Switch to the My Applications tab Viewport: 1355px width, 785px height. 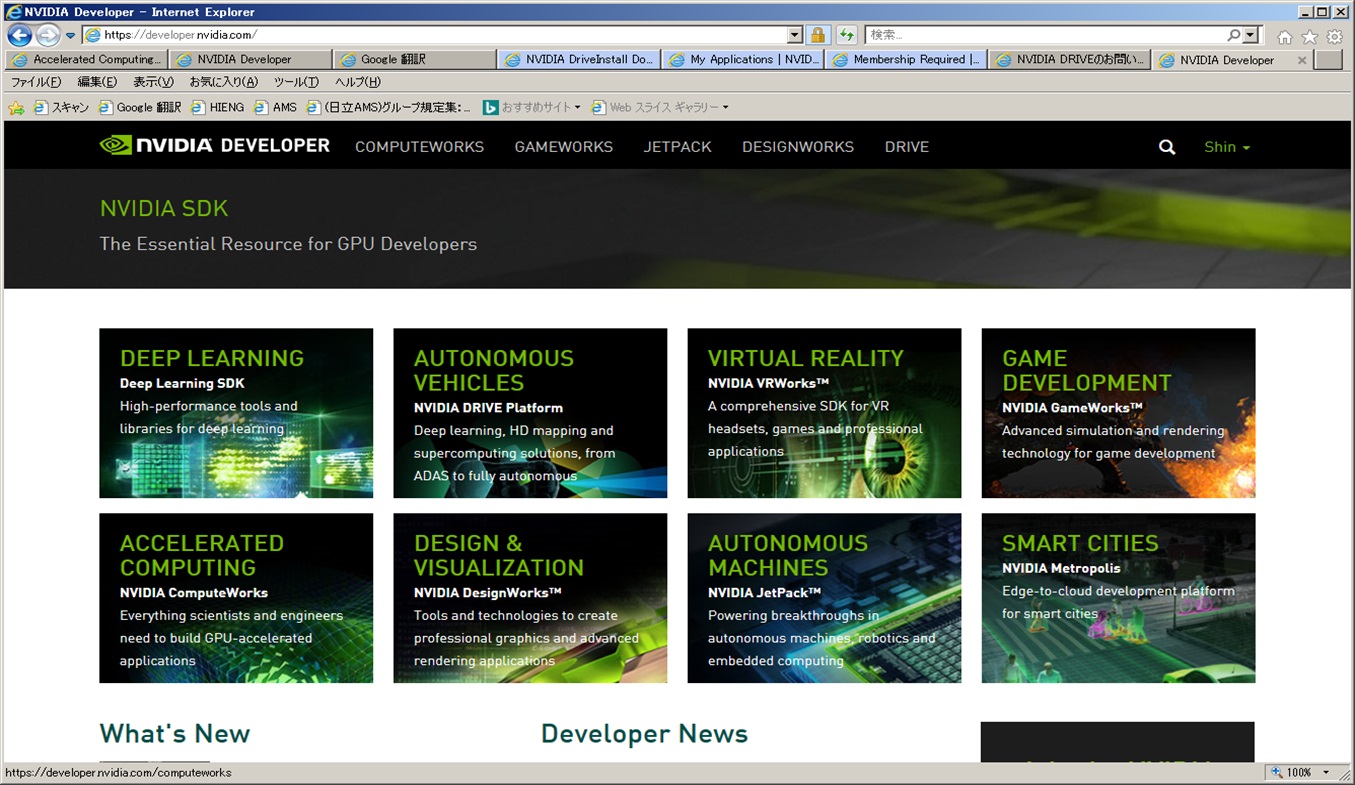tap(743, 60)
